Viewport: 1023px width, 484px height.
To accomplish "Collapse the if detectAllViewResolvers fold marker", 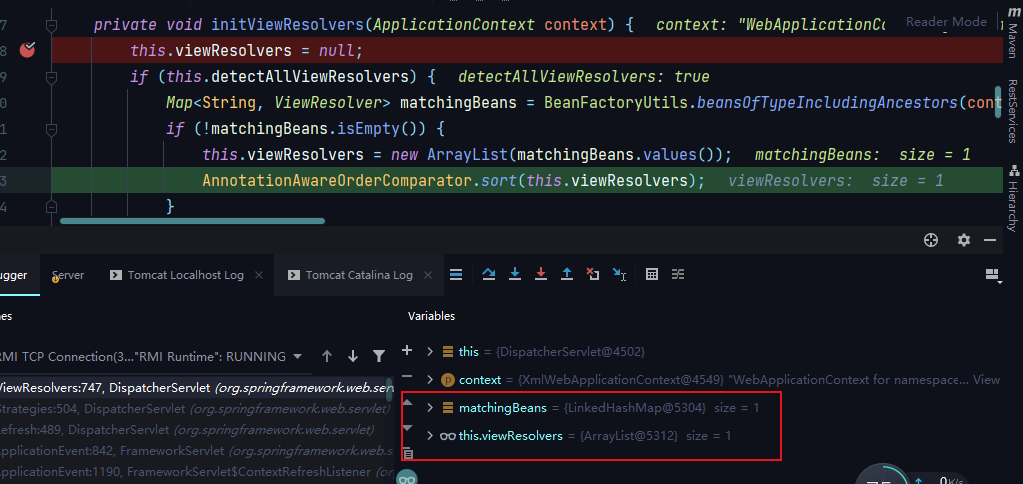I will tap(51, 77).
